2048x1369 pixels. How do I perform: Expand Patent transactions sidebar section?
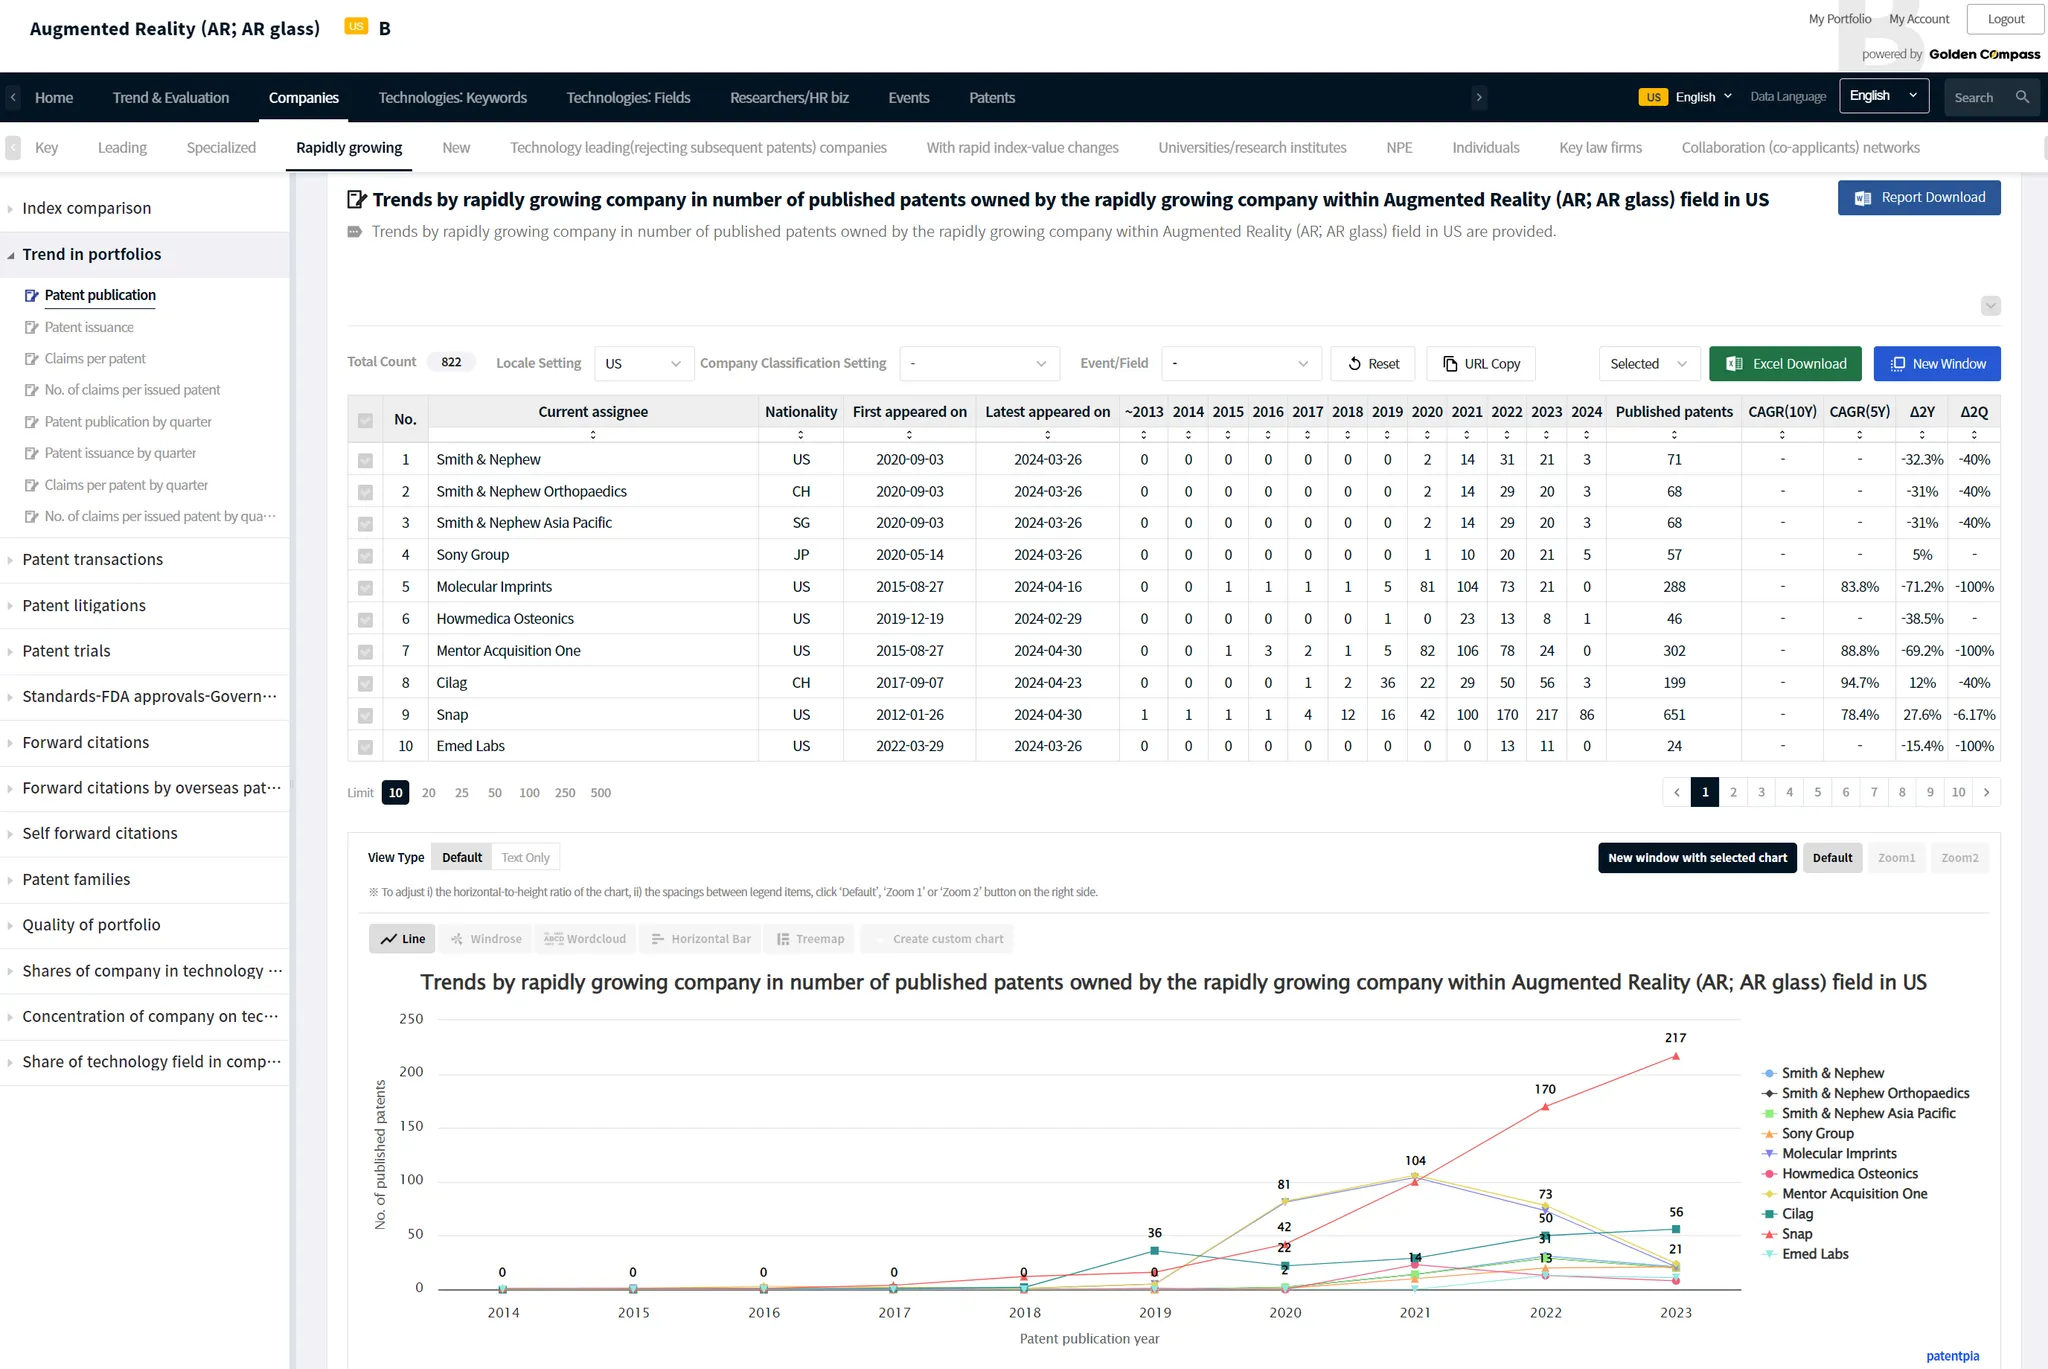coord(92,560)
